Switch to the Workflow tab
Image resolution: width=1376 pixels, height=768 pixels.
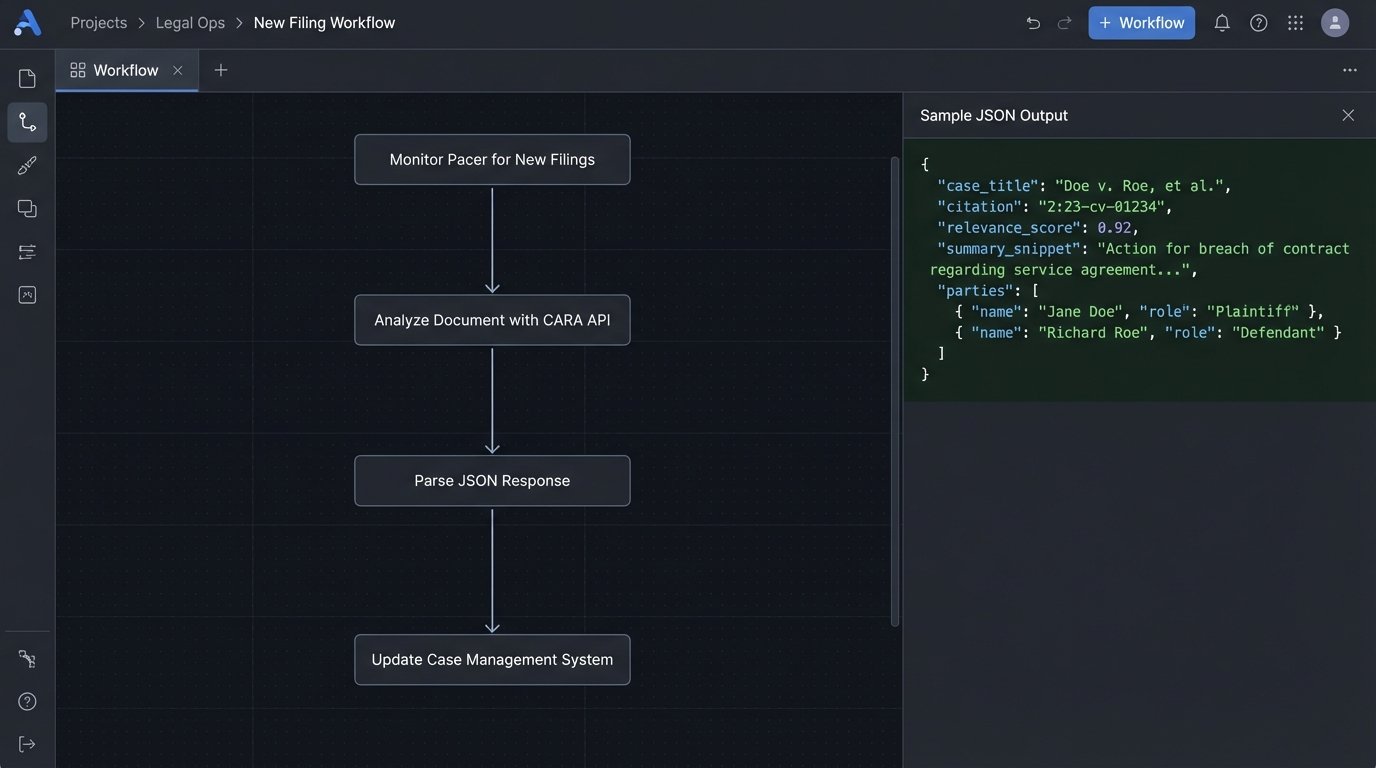(x=125, y=70)
